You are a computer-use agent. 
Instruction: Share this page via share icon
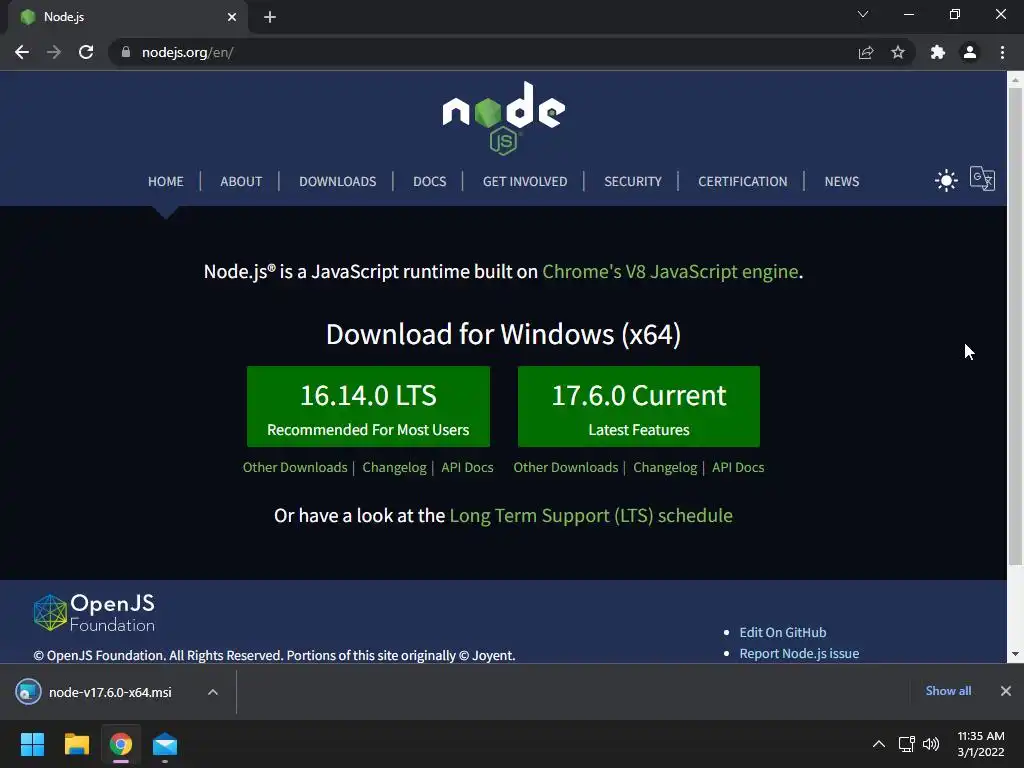point(866,52)
